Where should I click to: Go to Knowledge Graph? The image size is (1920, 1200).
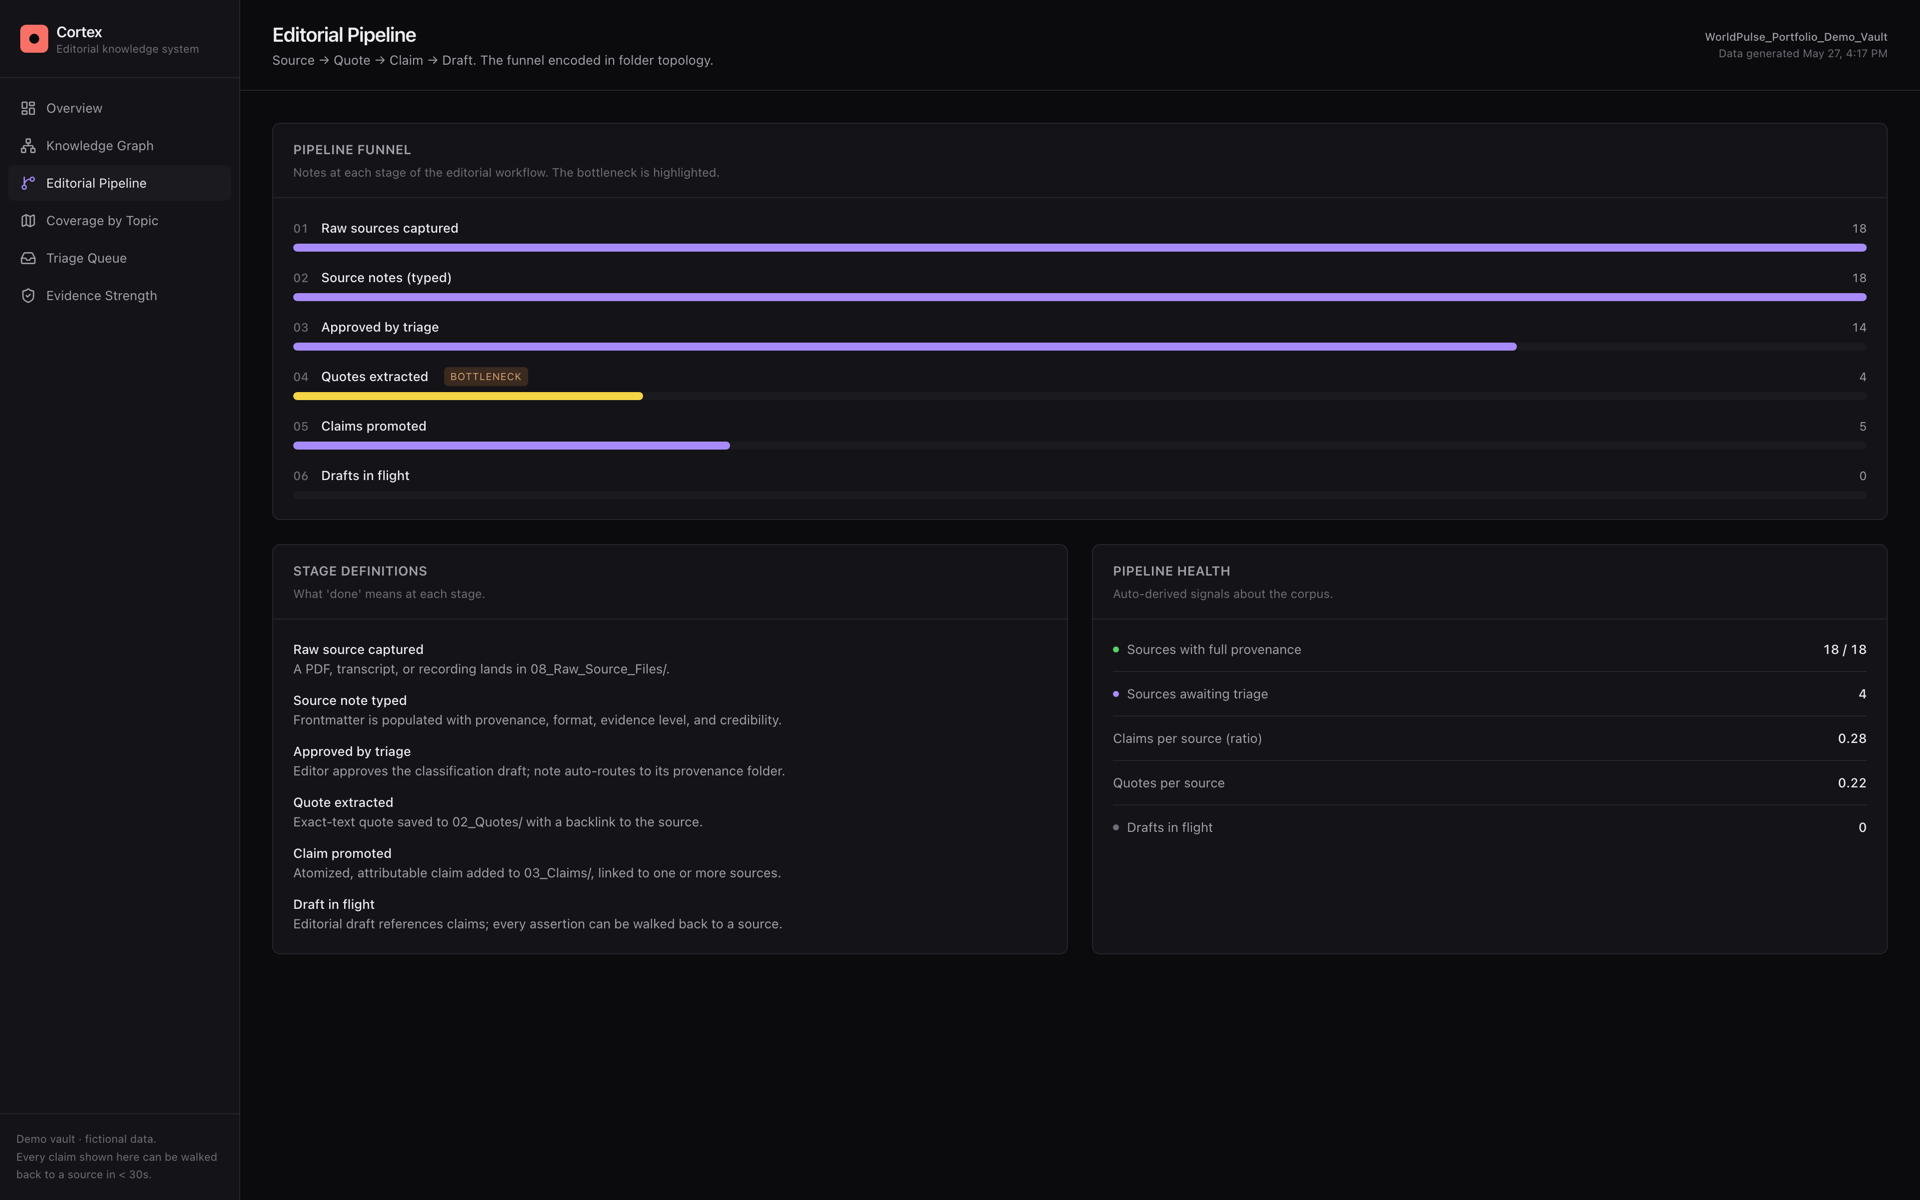pyautogui.click(x=119, y=146)
